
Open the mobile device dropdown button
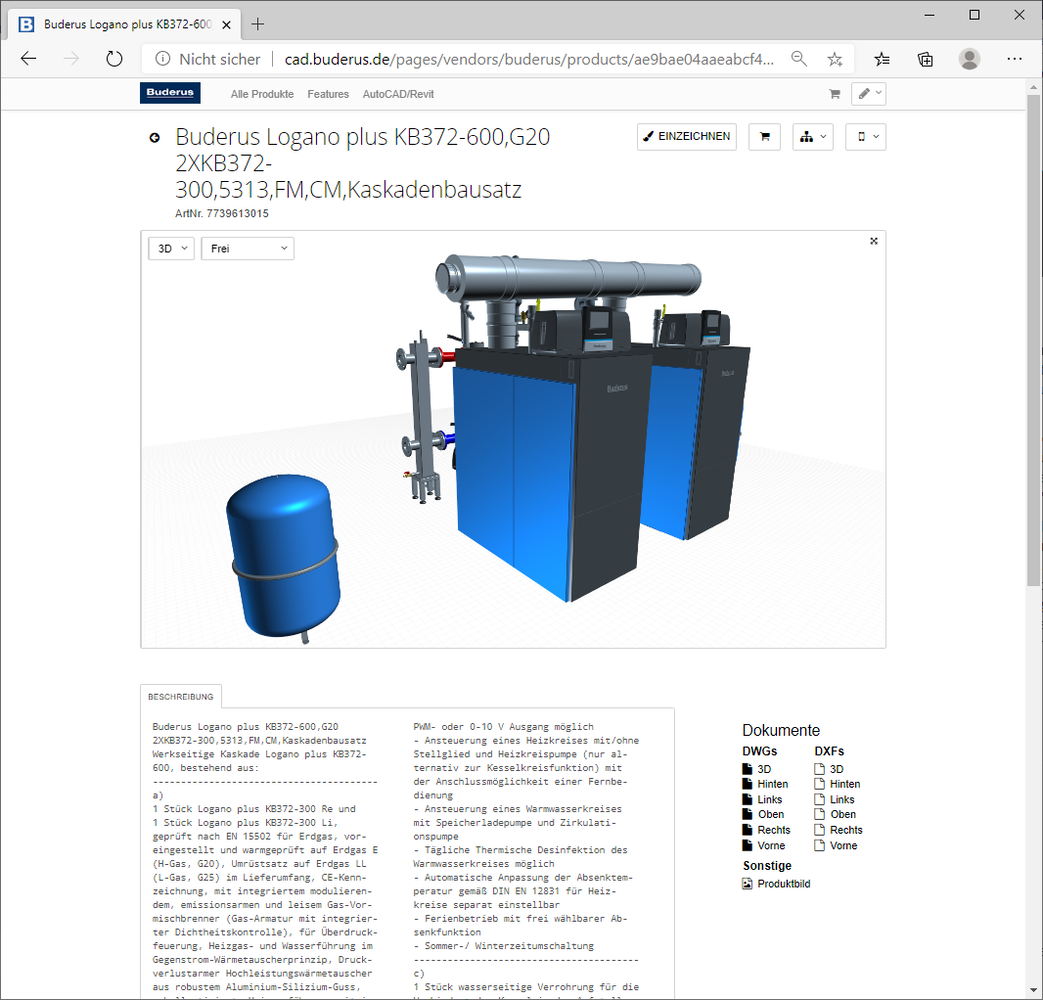(x=866, y=137)
